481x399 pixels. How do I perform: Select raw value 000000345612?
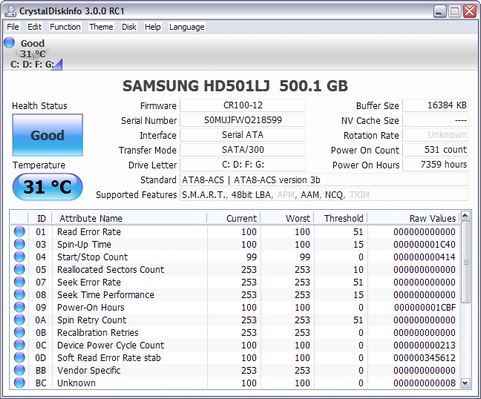(x=424, y=358)
